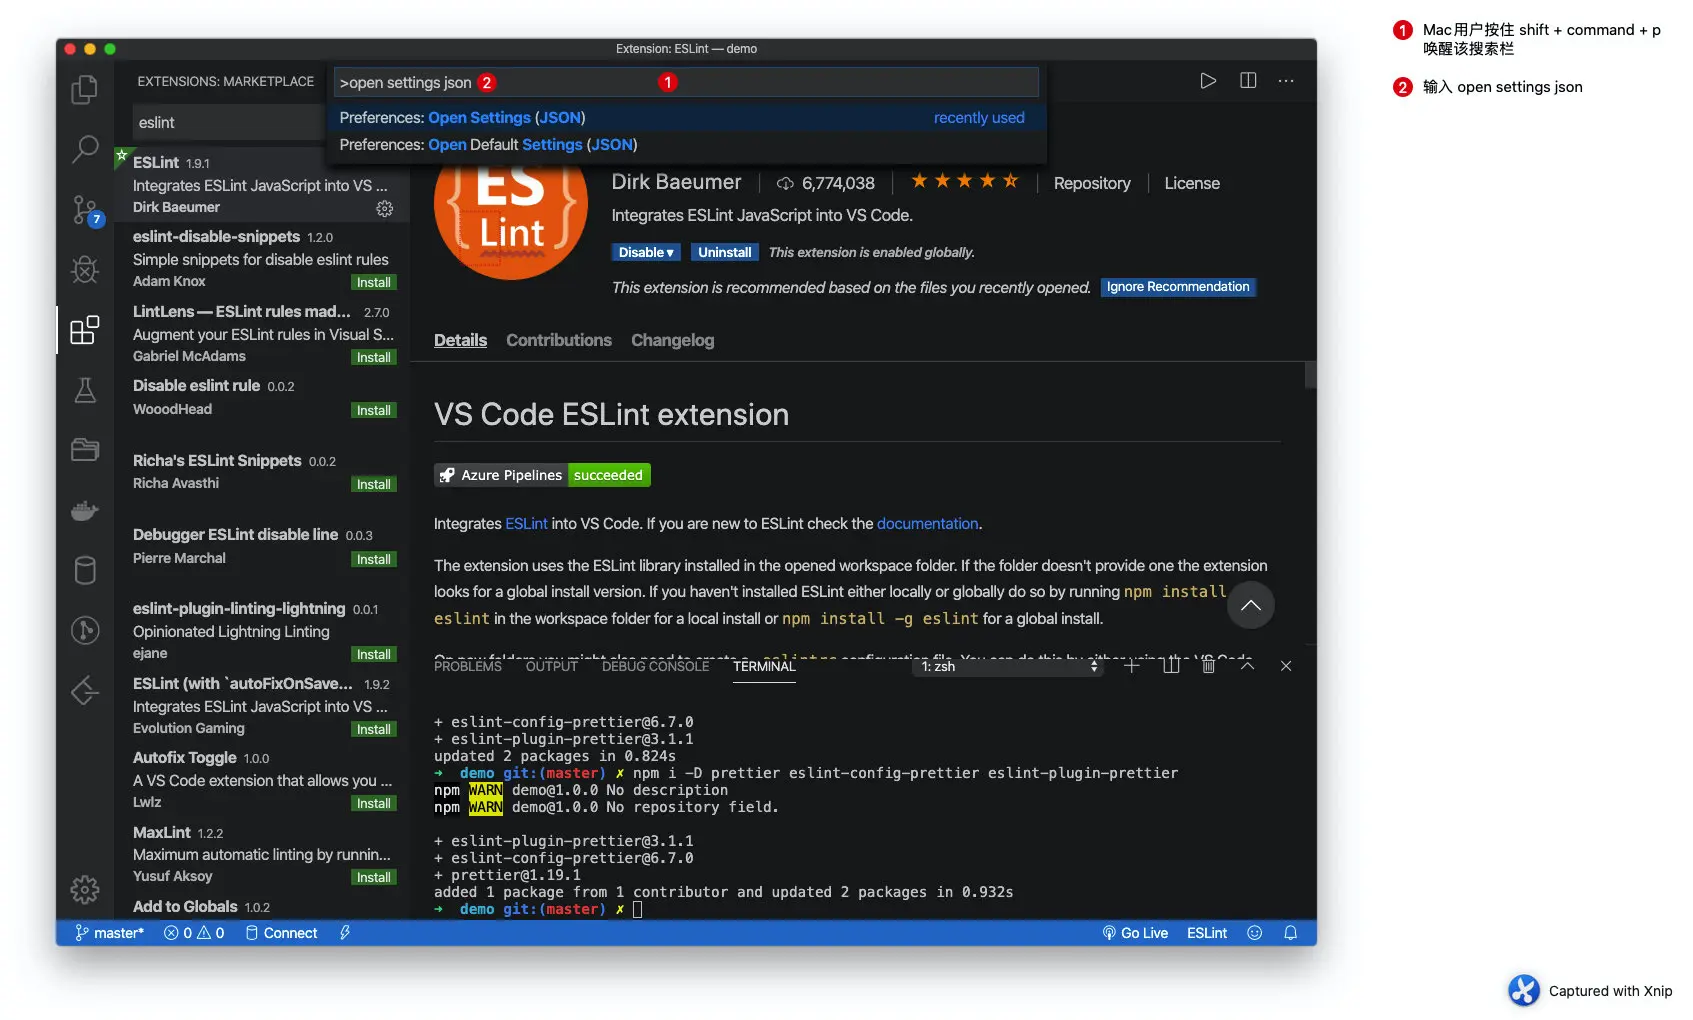Split the editor with the split icon
The width and height of the screenshot is (1693, 1020).
coord(1248,81)
